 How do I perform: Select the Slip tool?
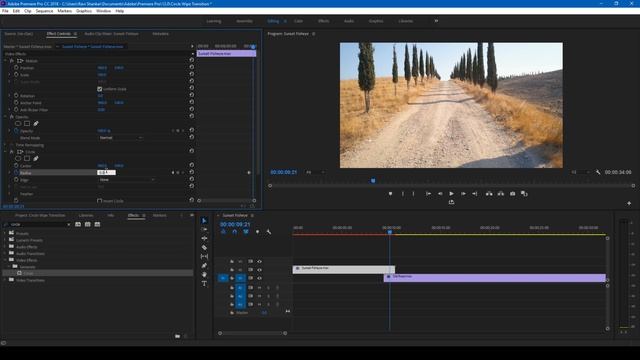[204, 256]
